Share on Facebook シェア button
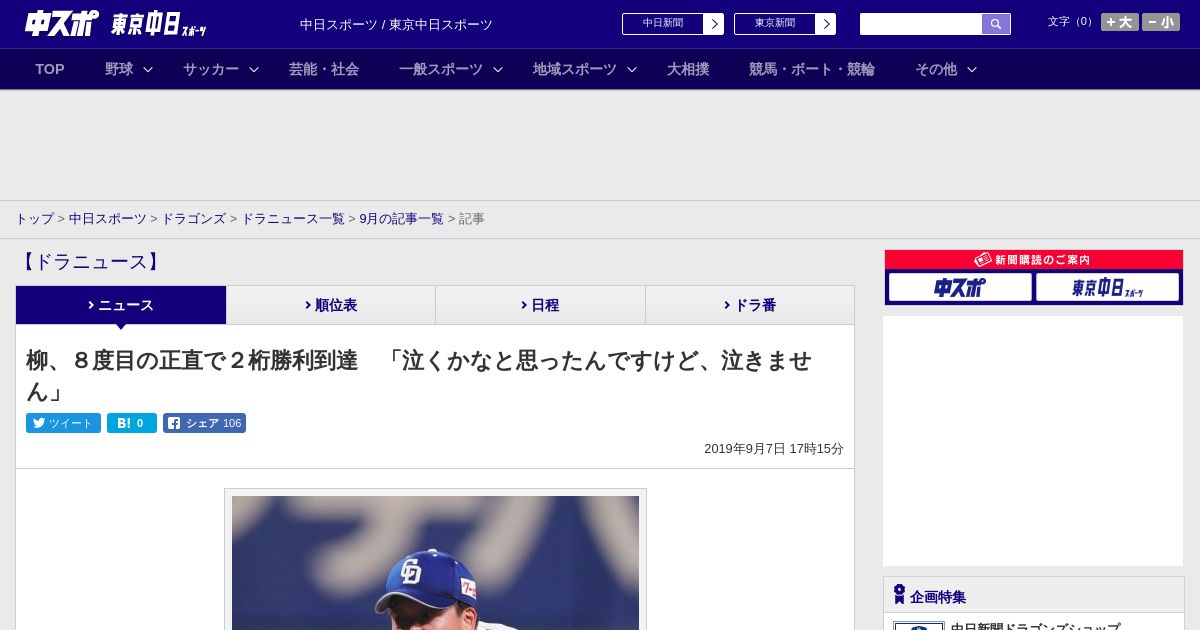Screen dimensions: 1200x630 tap(204, 423)
